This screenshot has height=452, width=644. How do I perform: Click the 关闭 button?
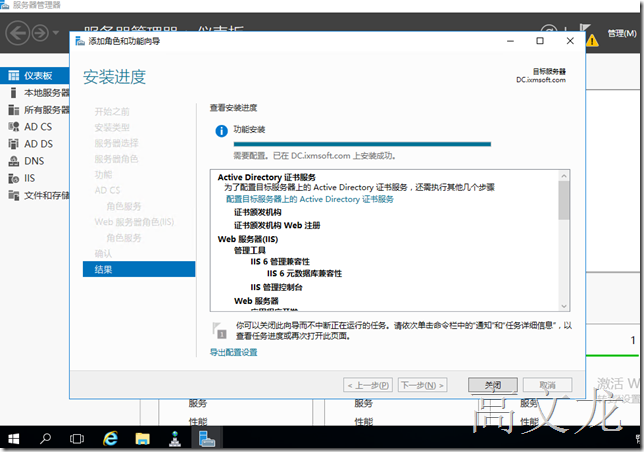[x=492, y=385]
